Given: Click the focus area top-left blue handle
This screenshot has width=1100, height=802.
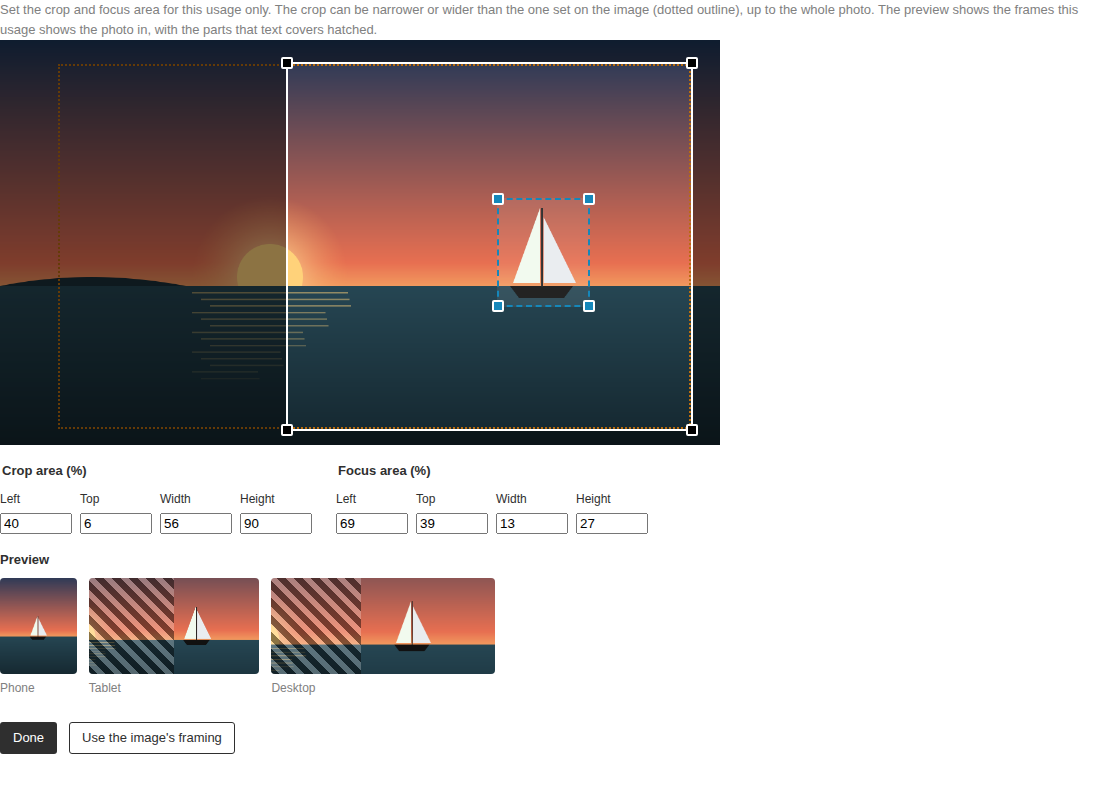Looking at the screenshot, I should point(498,199).
